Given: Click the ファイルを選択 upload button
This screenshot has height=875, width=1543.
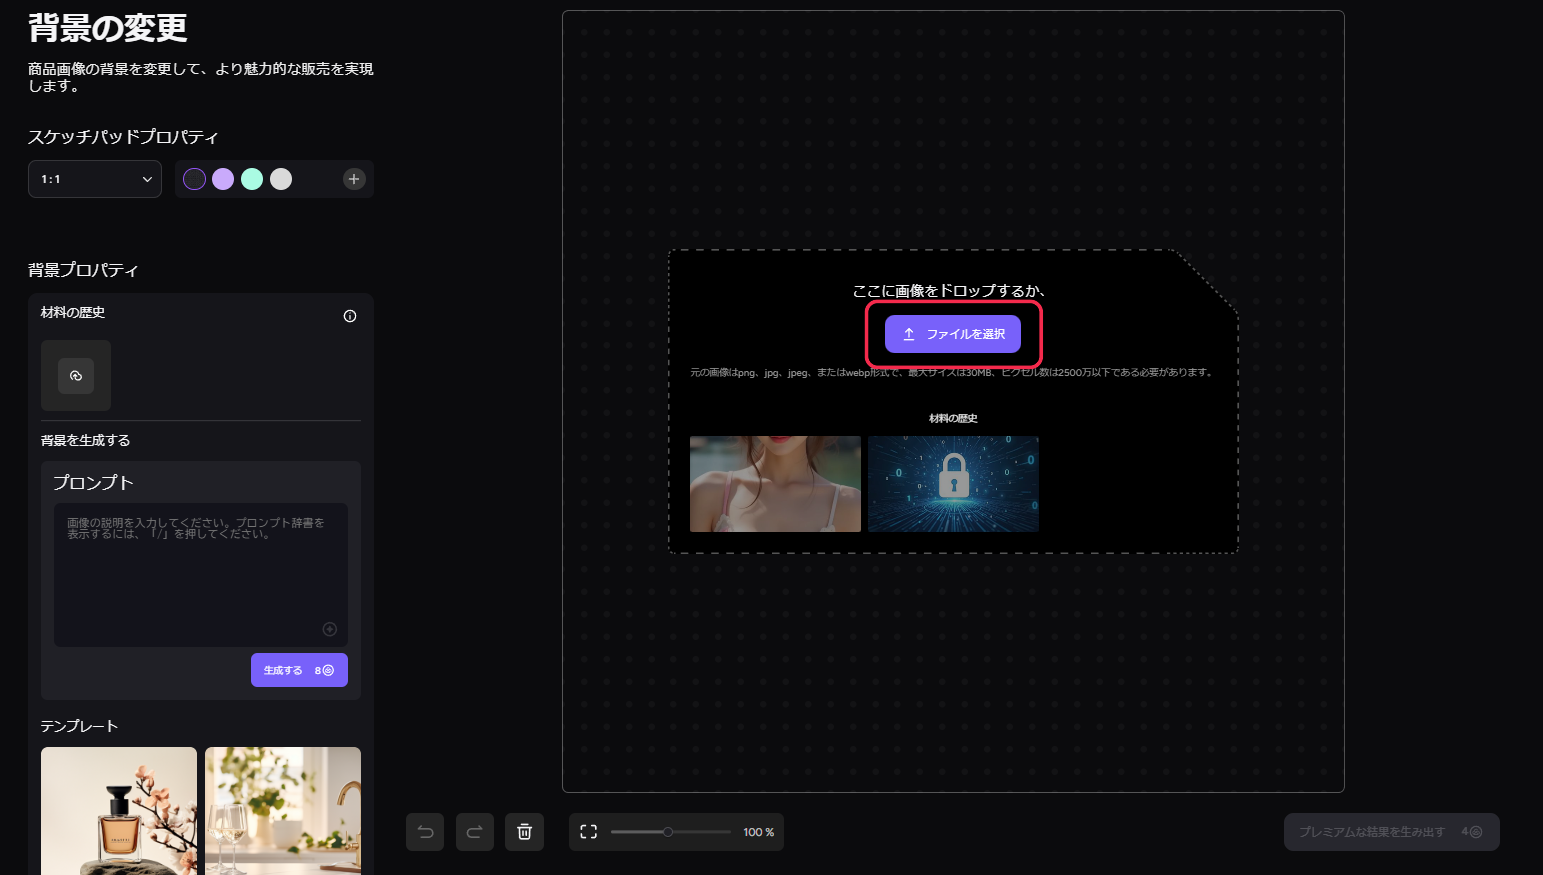Looking at the screenshot, I should tap(953, 334).
